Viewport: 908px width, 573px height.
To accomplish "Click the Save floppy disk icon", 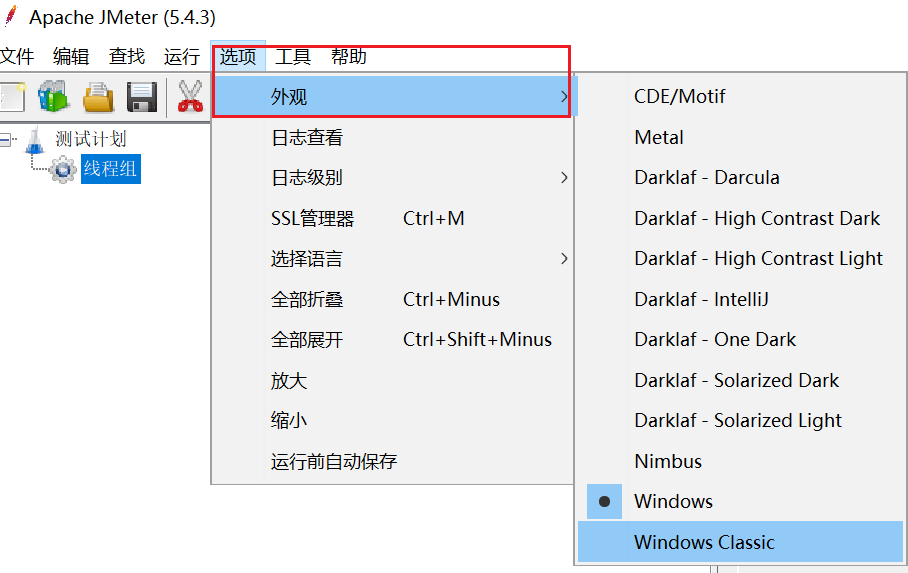I will point(142,96).
